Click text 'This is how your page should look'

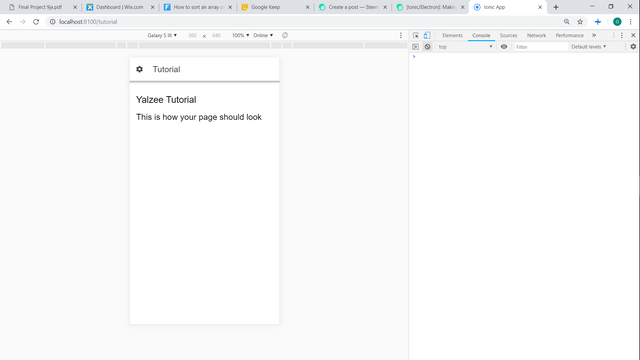pyautogui.click(x=199, y=117)
